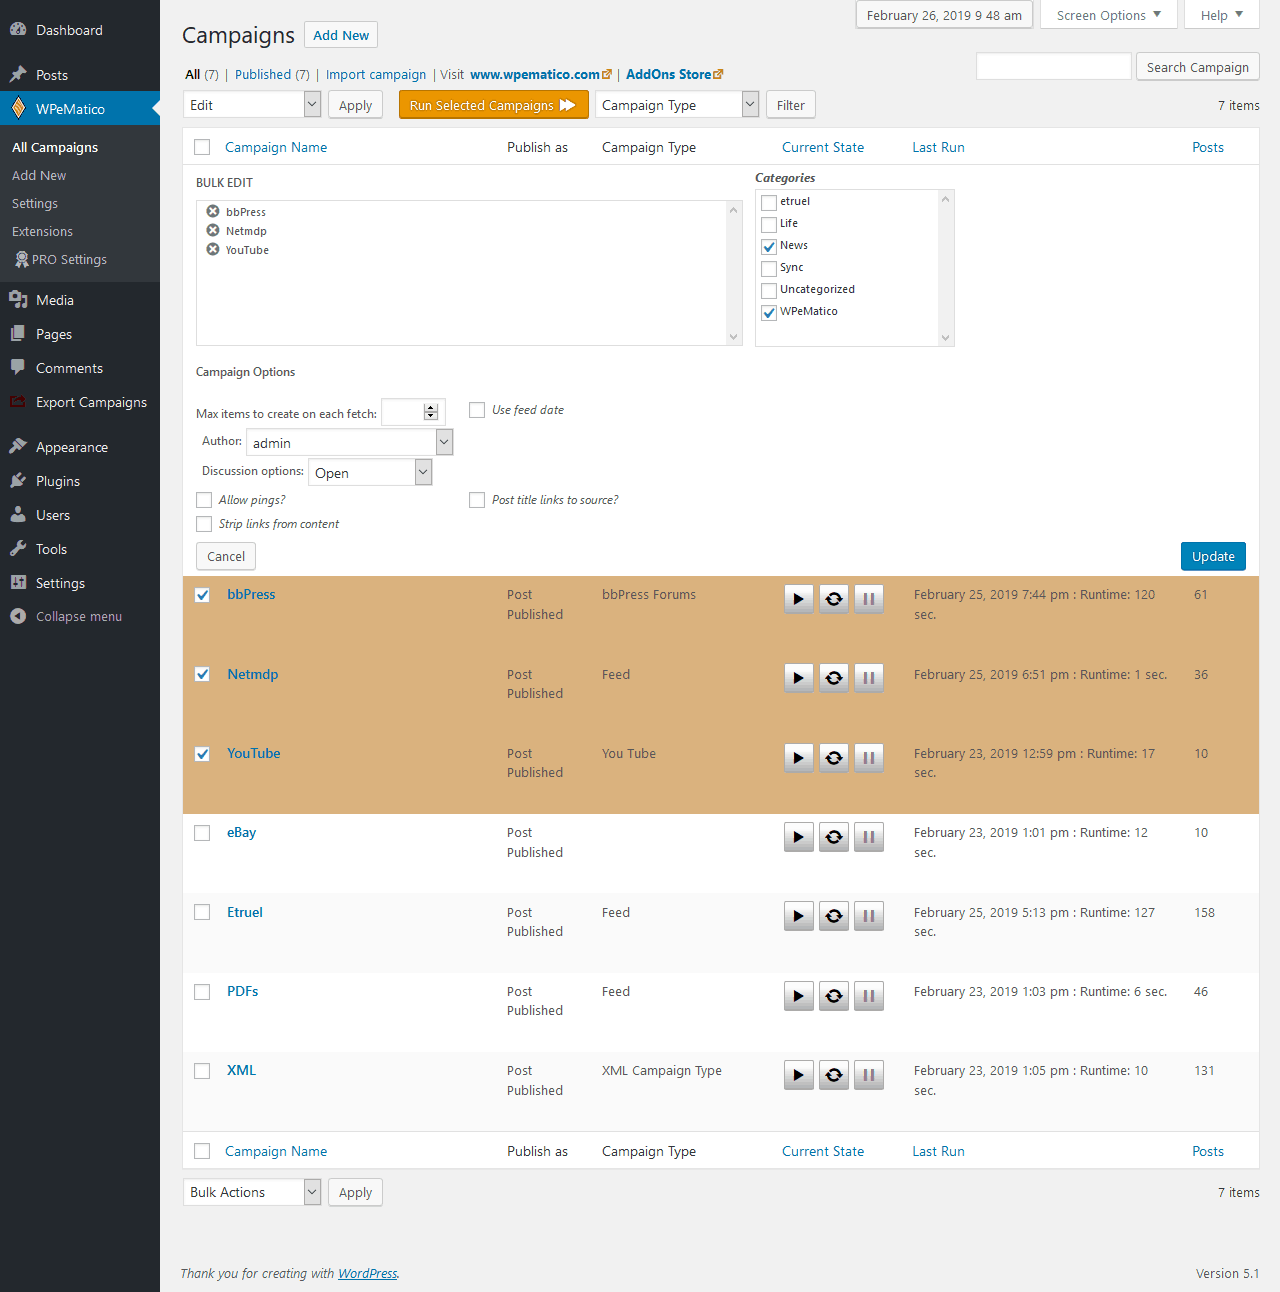
Task: Select the PDFs campaign checkbox
Action: pyautogui.click(x=202, y=992)
